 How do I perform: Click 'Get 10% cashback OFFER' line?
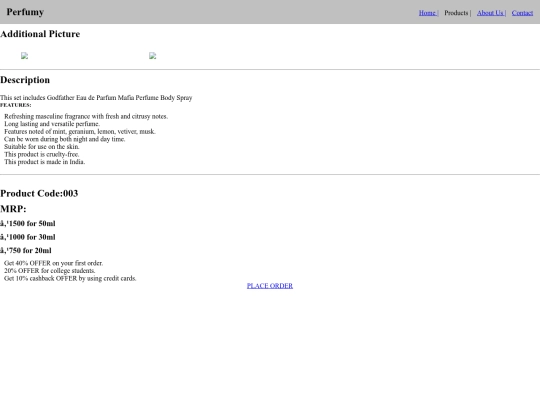[70, 278]
